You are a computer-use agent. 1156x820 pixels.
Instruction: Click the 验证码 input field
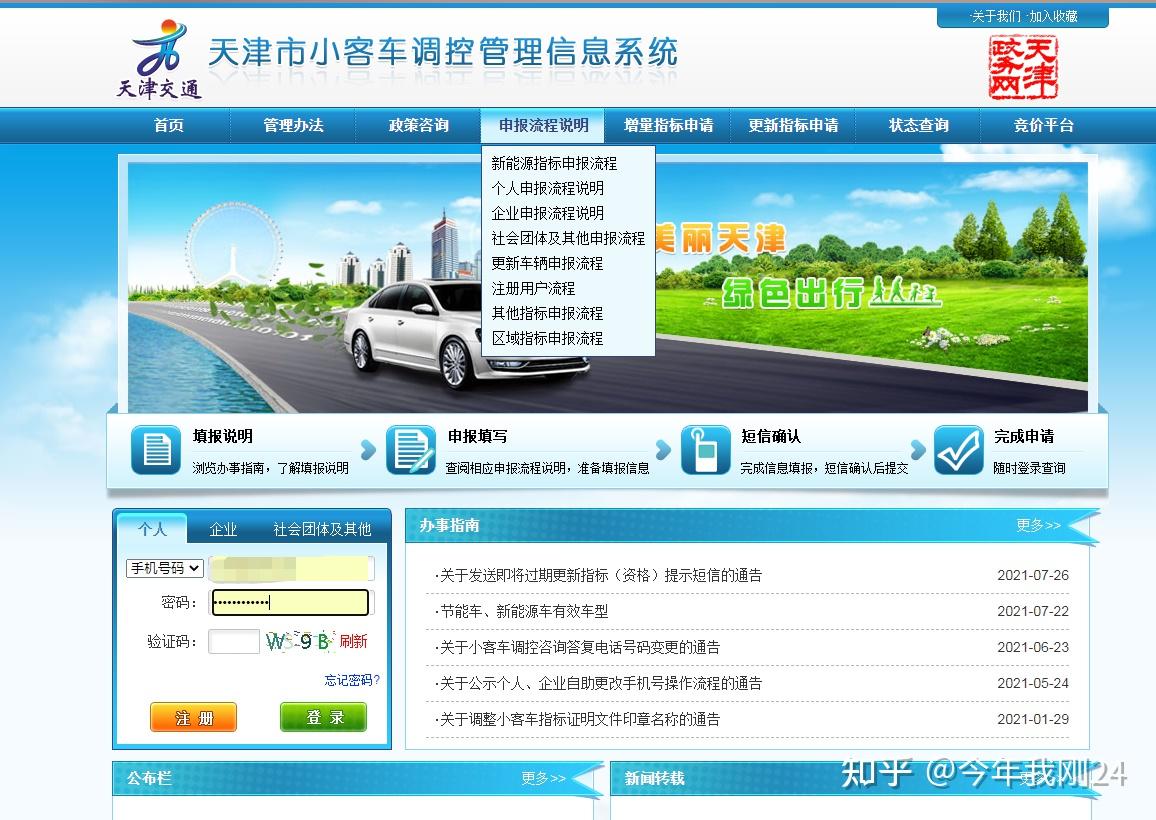pyautogui.click(x=233, y=640)
